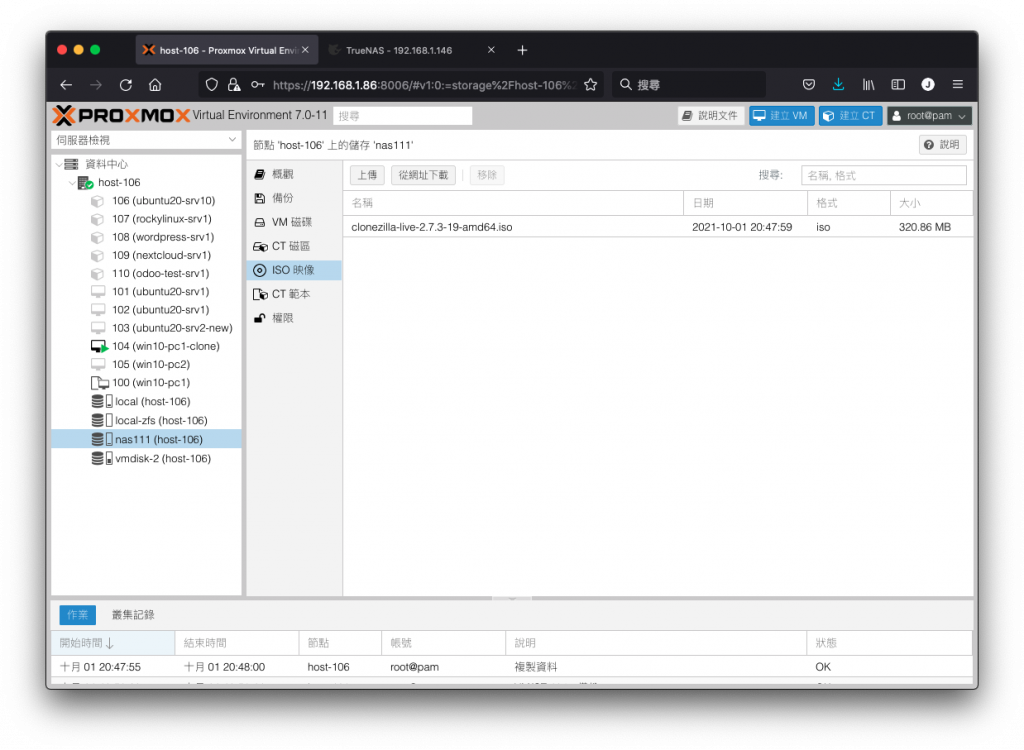Sort by the 開始時間 column header

click(113, 643)
